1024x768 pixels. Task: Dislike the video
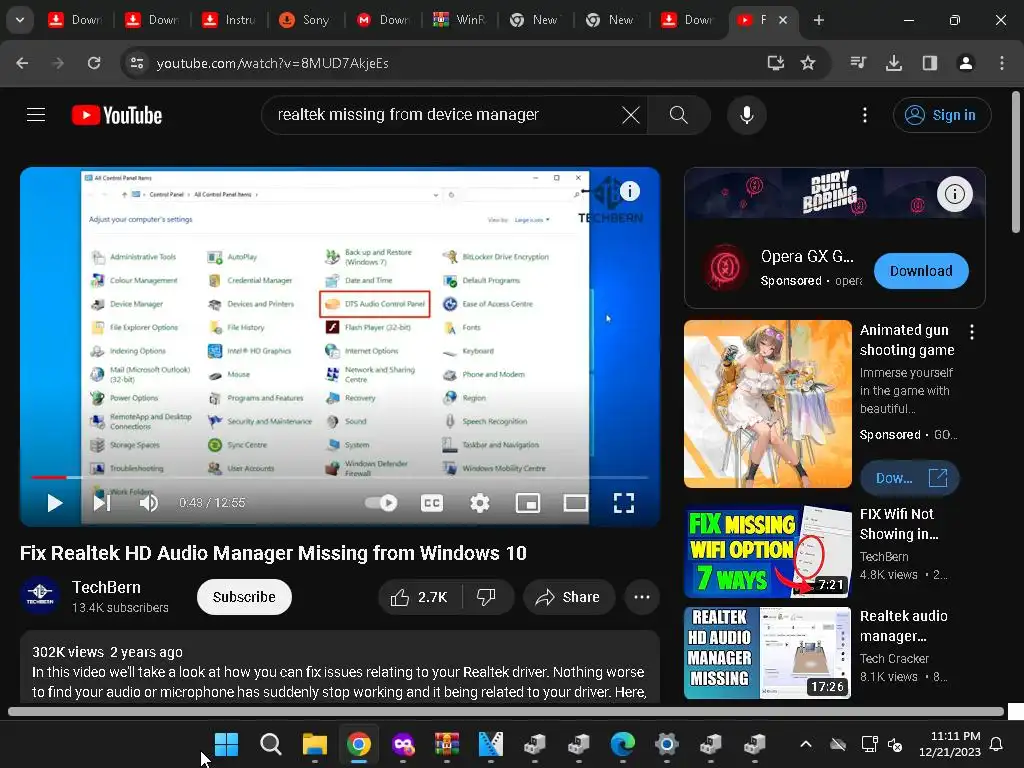tap(487, 597)
